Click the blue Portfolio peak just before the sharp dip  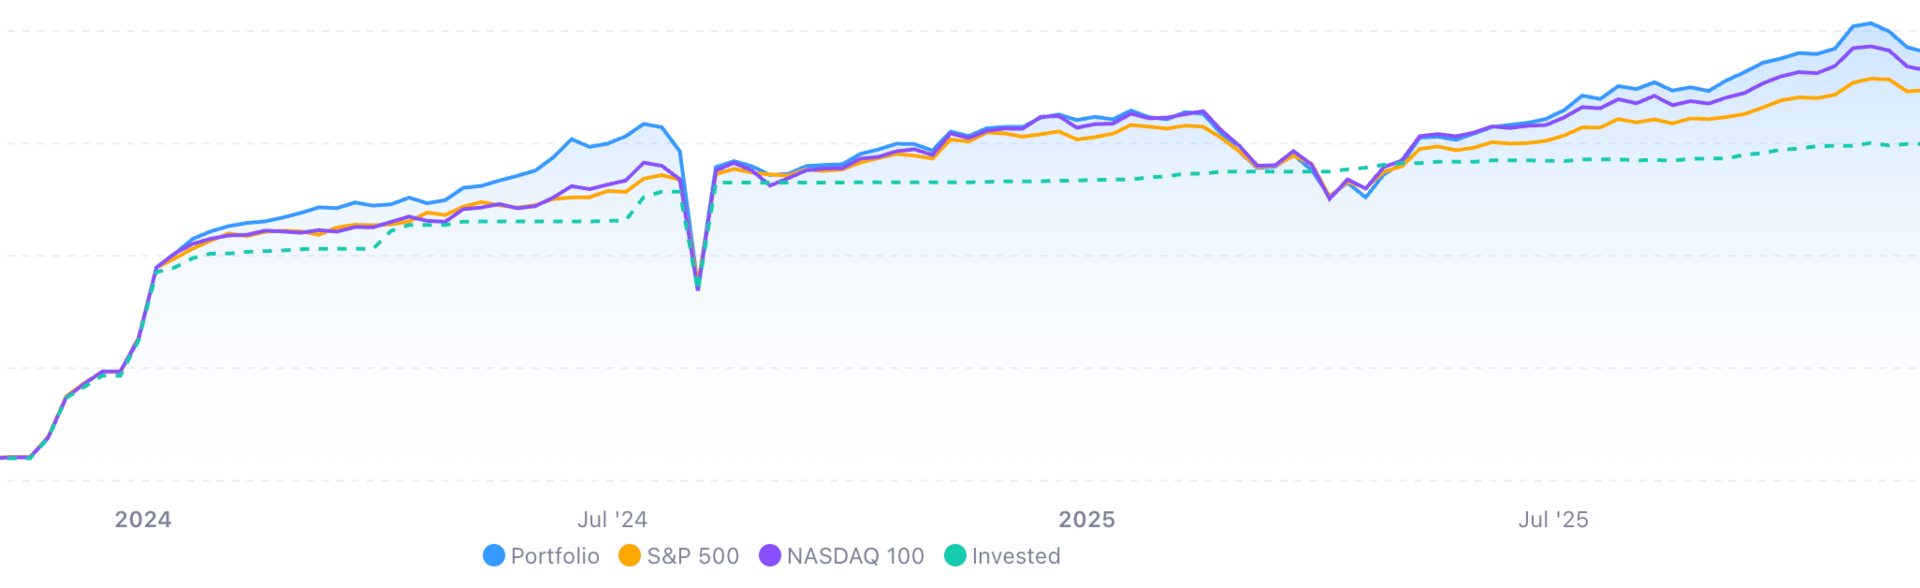coord(645,124)
